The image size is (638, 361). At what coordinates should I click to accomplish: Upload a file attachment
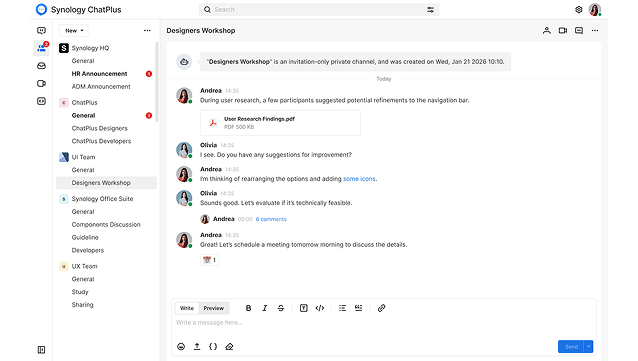(197, 346)
